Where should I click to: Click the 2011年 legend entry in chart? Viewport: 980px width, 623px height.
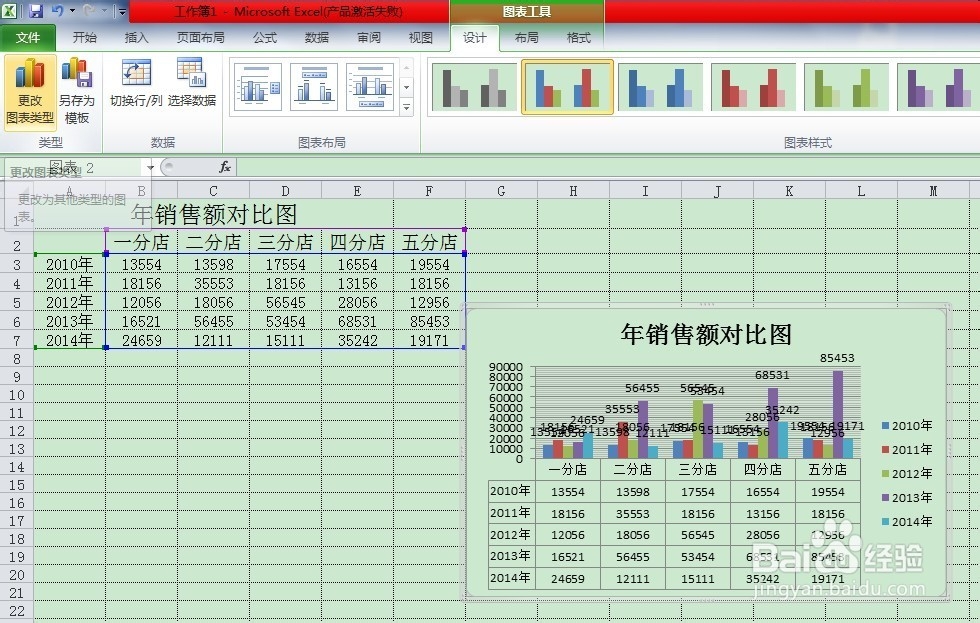(x=907, y=449)
